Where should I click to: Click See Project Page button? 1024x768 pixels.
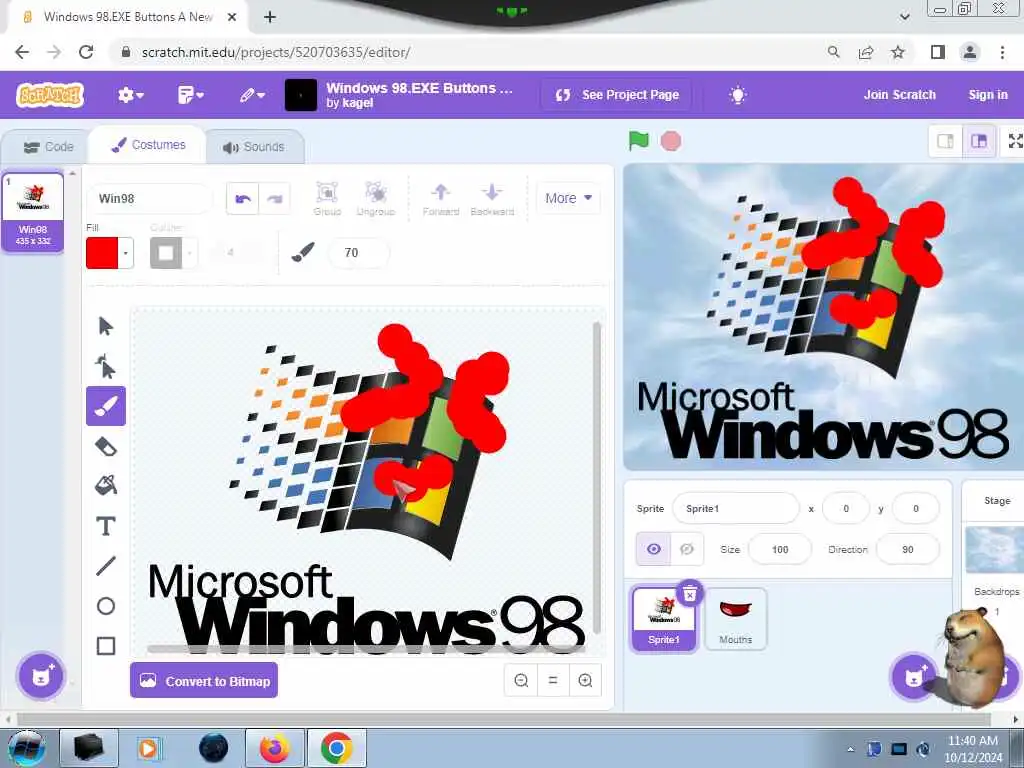[x=617, y=95]
